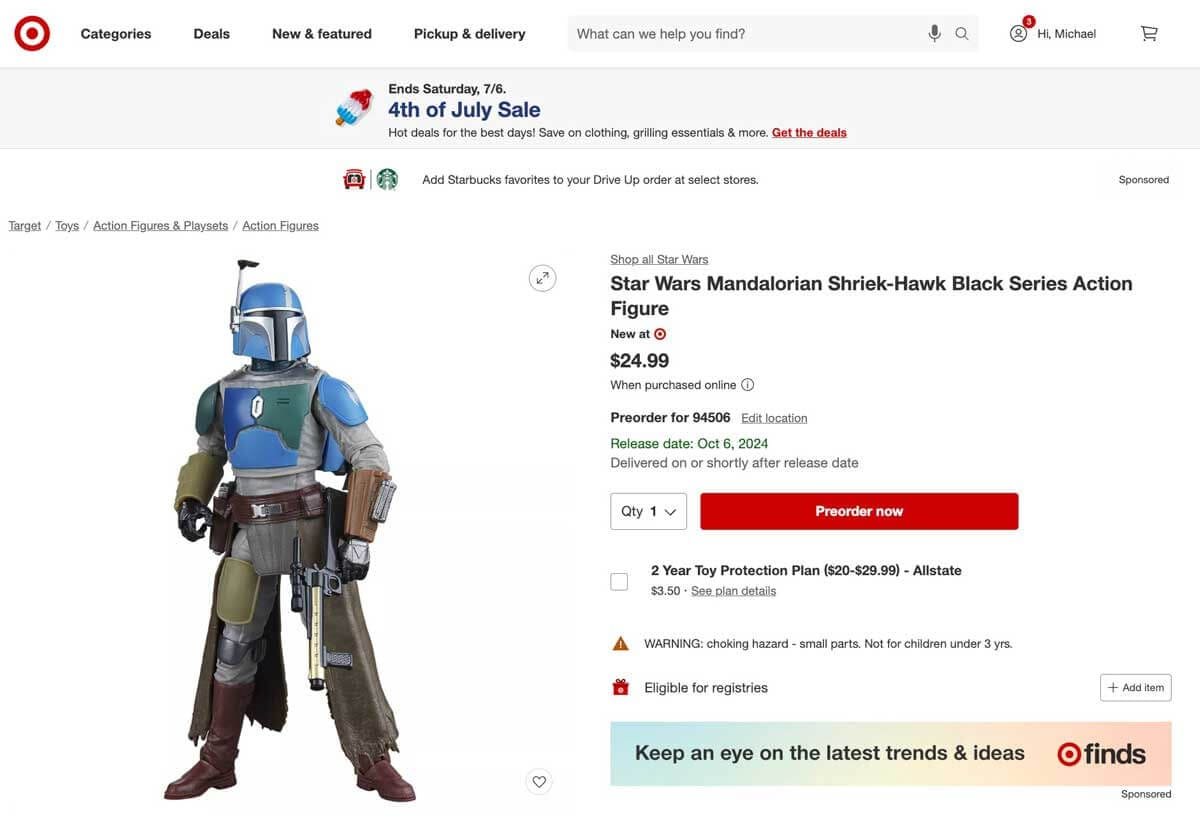Click the registry gift icon

point(620,687)
